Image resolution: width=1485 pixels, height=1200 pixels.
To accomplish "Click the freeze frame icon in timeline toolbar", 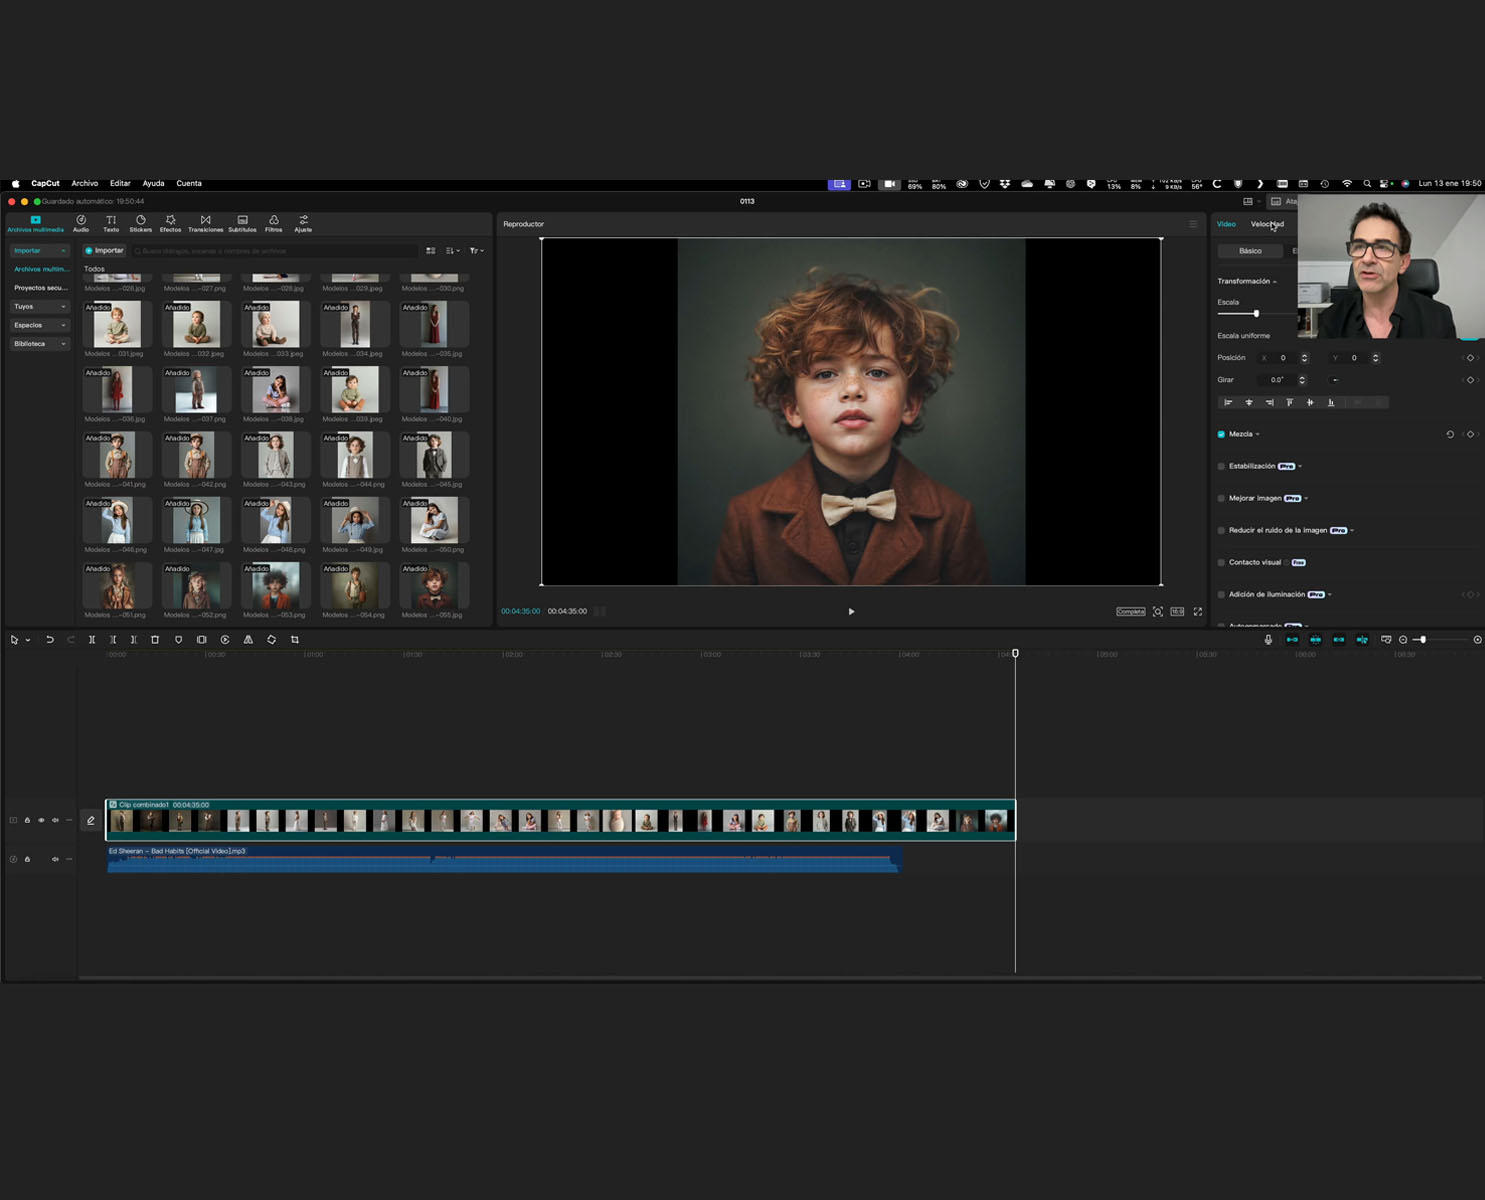I will (x=201, y=640).
